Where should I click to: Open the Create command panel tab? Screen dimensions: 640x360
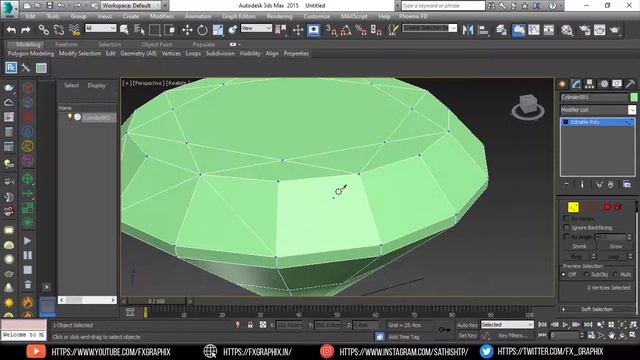563,84
